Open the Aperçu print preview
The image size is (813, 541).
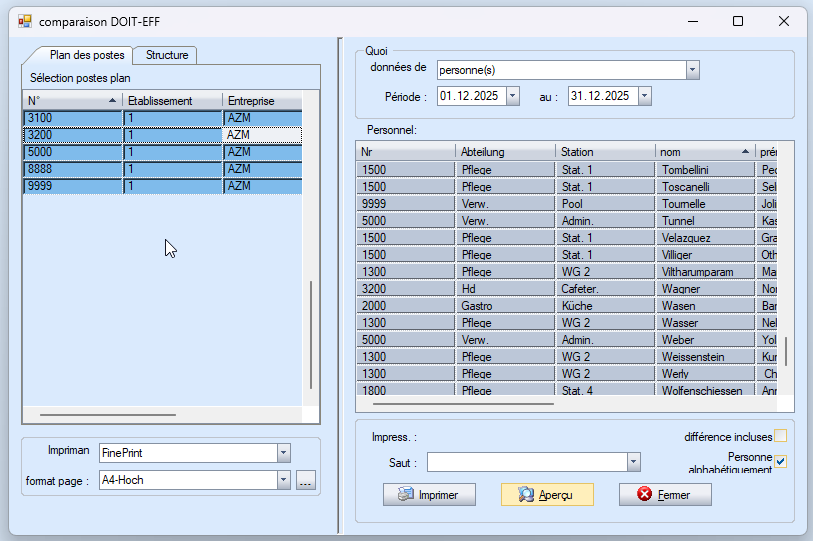pos(547,494)
